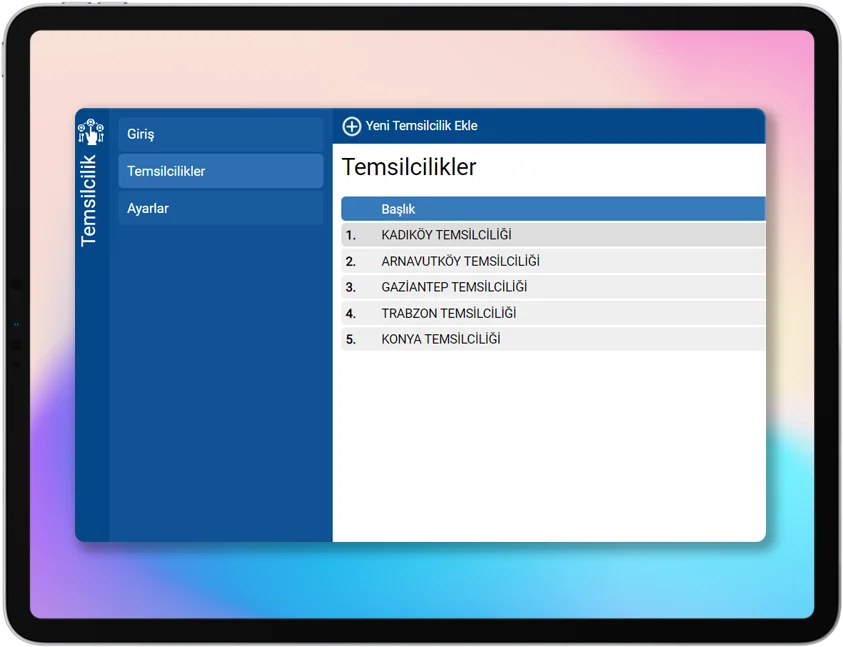Click row number 1 in list

[351, 235]
